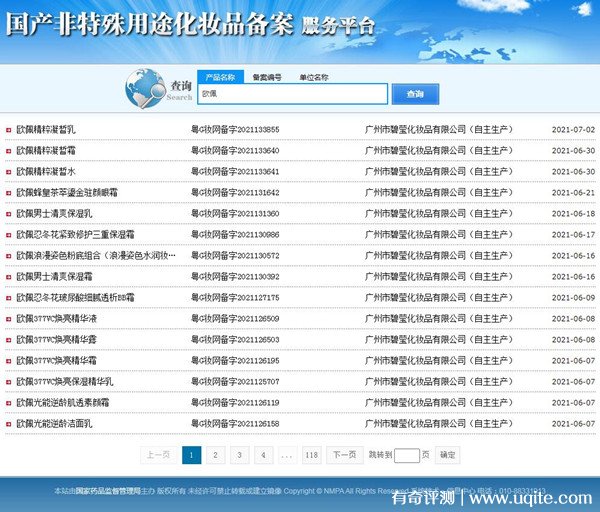Focus the search box containing 欧佩
Screen dimensions: 600x512
pos(292,94)
